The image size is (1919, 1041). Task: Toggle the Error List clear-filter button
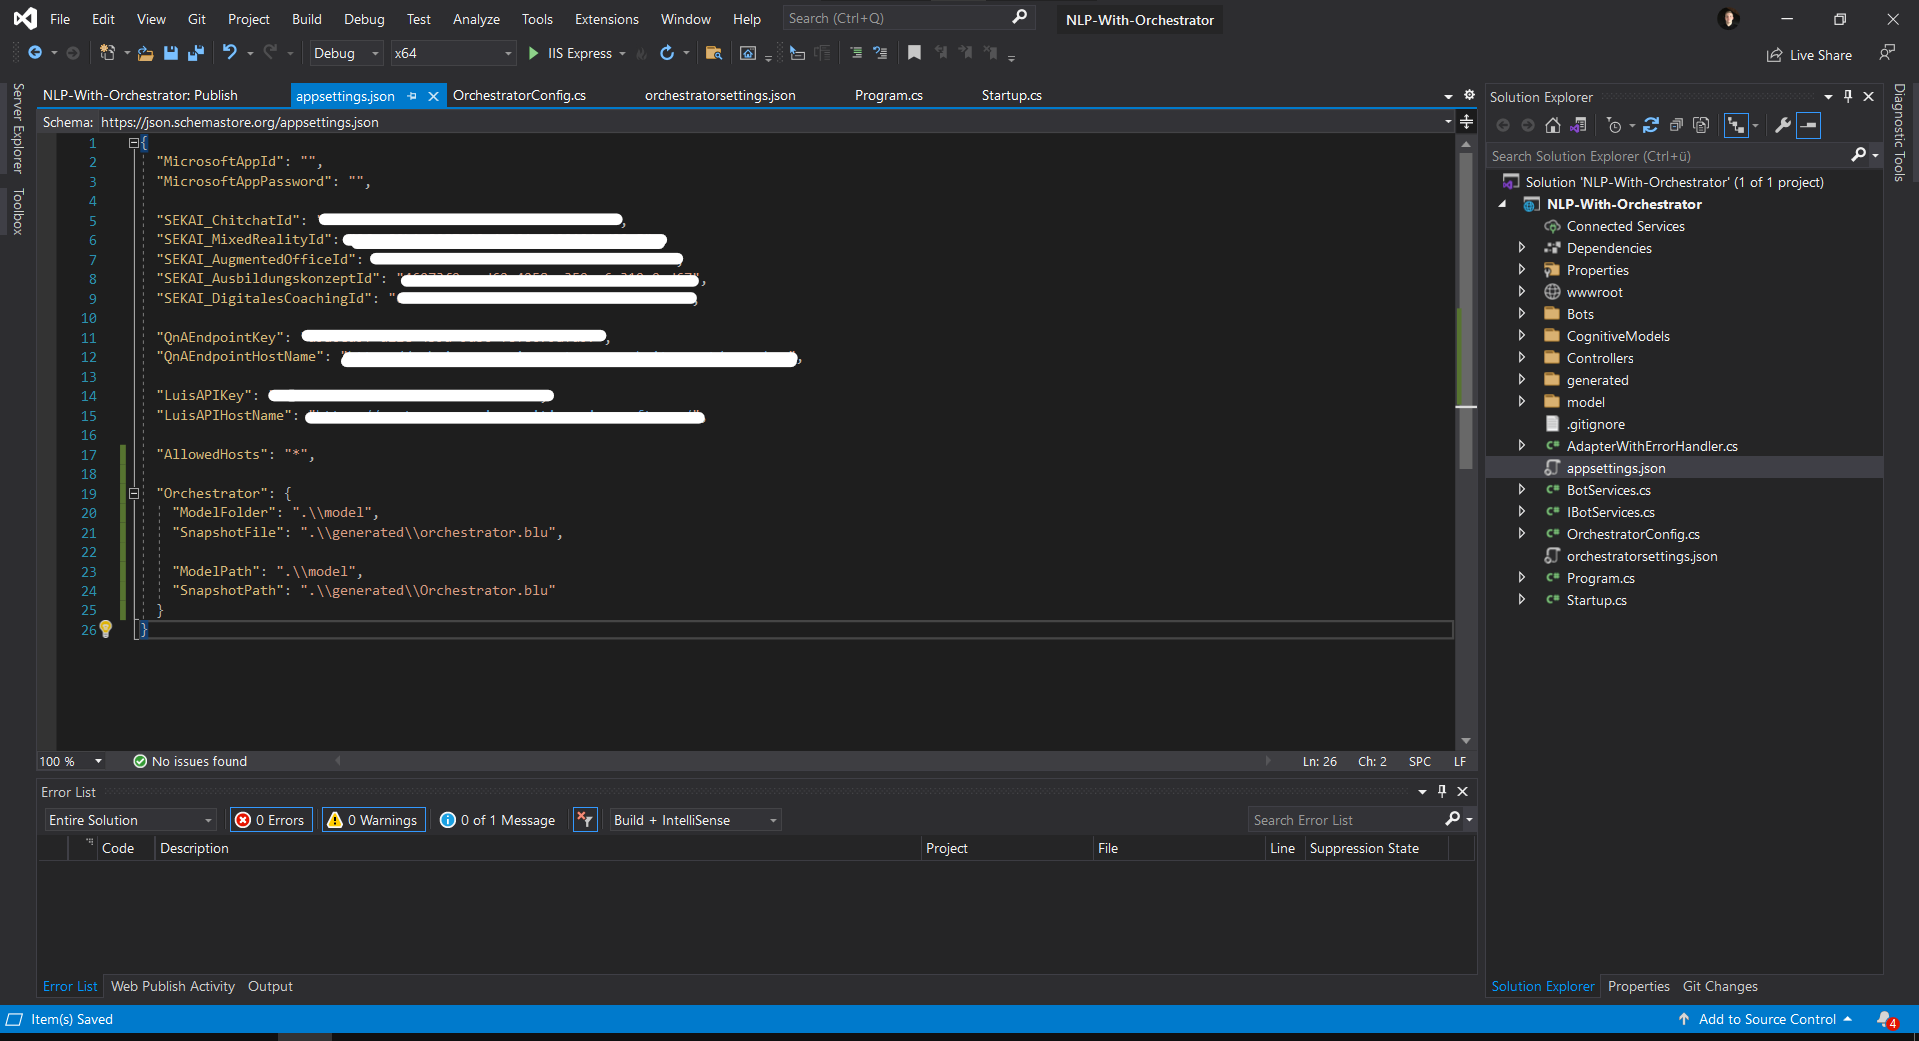pos(585,820)
